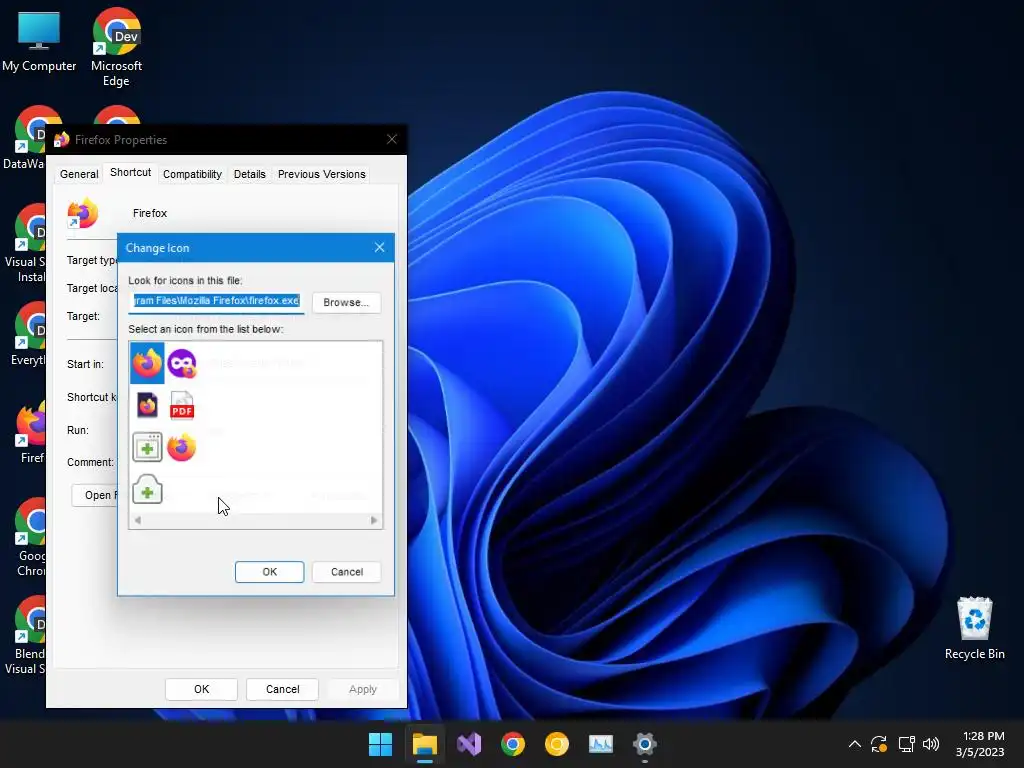This screenshot has width=1024, height=768.
Task: Choose the purple private browsing mask icon
Action: coord(182,363)
